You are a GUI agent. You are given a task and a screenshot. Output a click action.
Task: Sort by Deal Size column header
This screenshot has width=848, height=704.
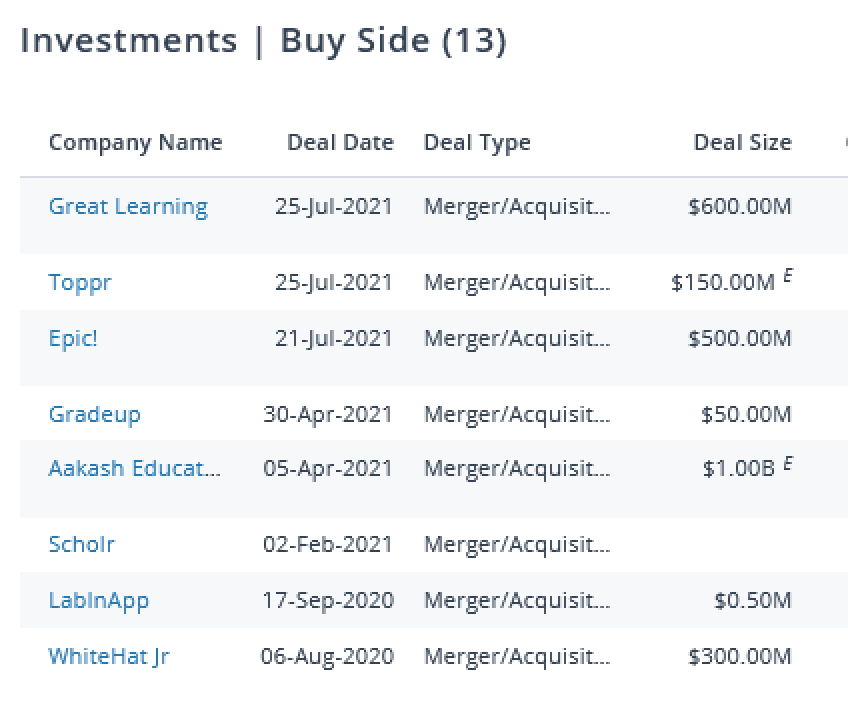coord(742,142)
